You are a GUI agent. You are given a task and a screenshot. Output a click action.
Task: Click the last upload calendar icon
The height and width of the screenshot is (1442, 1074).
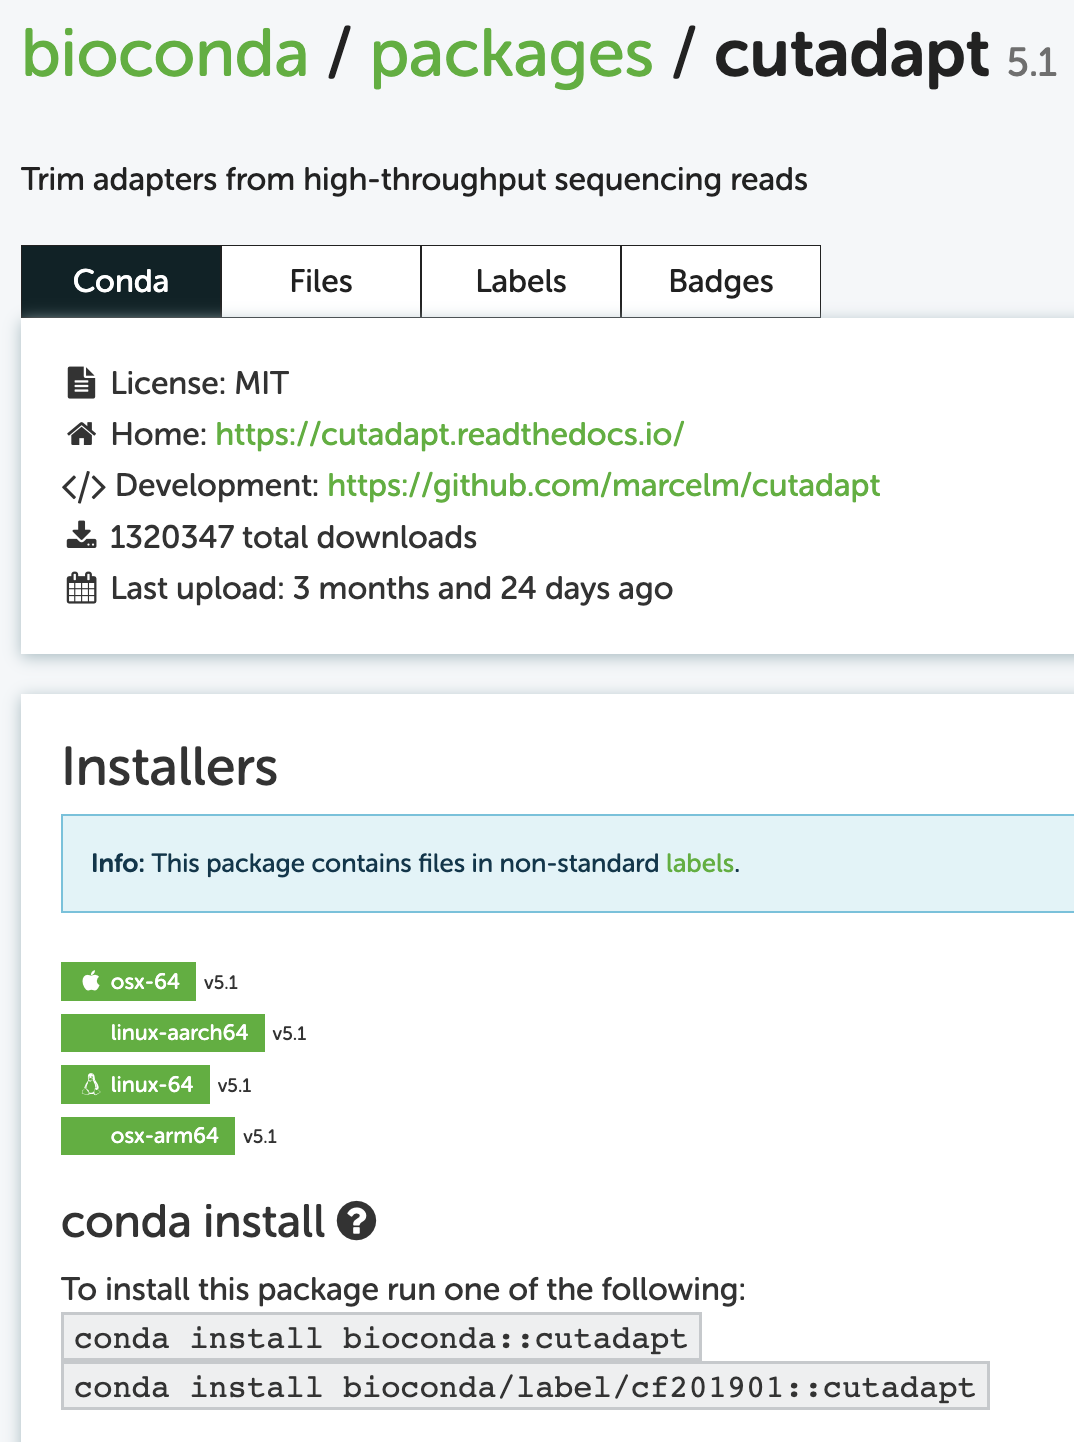[81, 588]
